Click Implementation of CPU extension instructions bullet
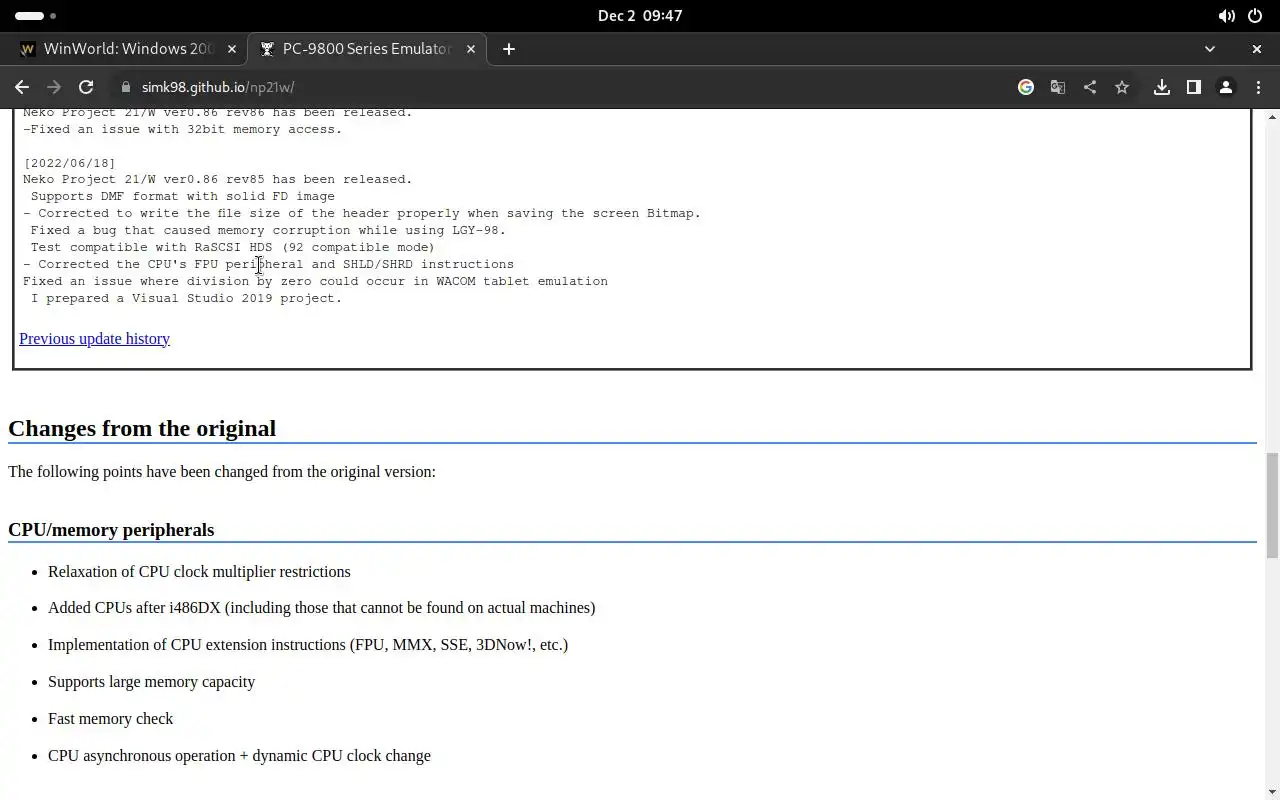 point(308,645)
